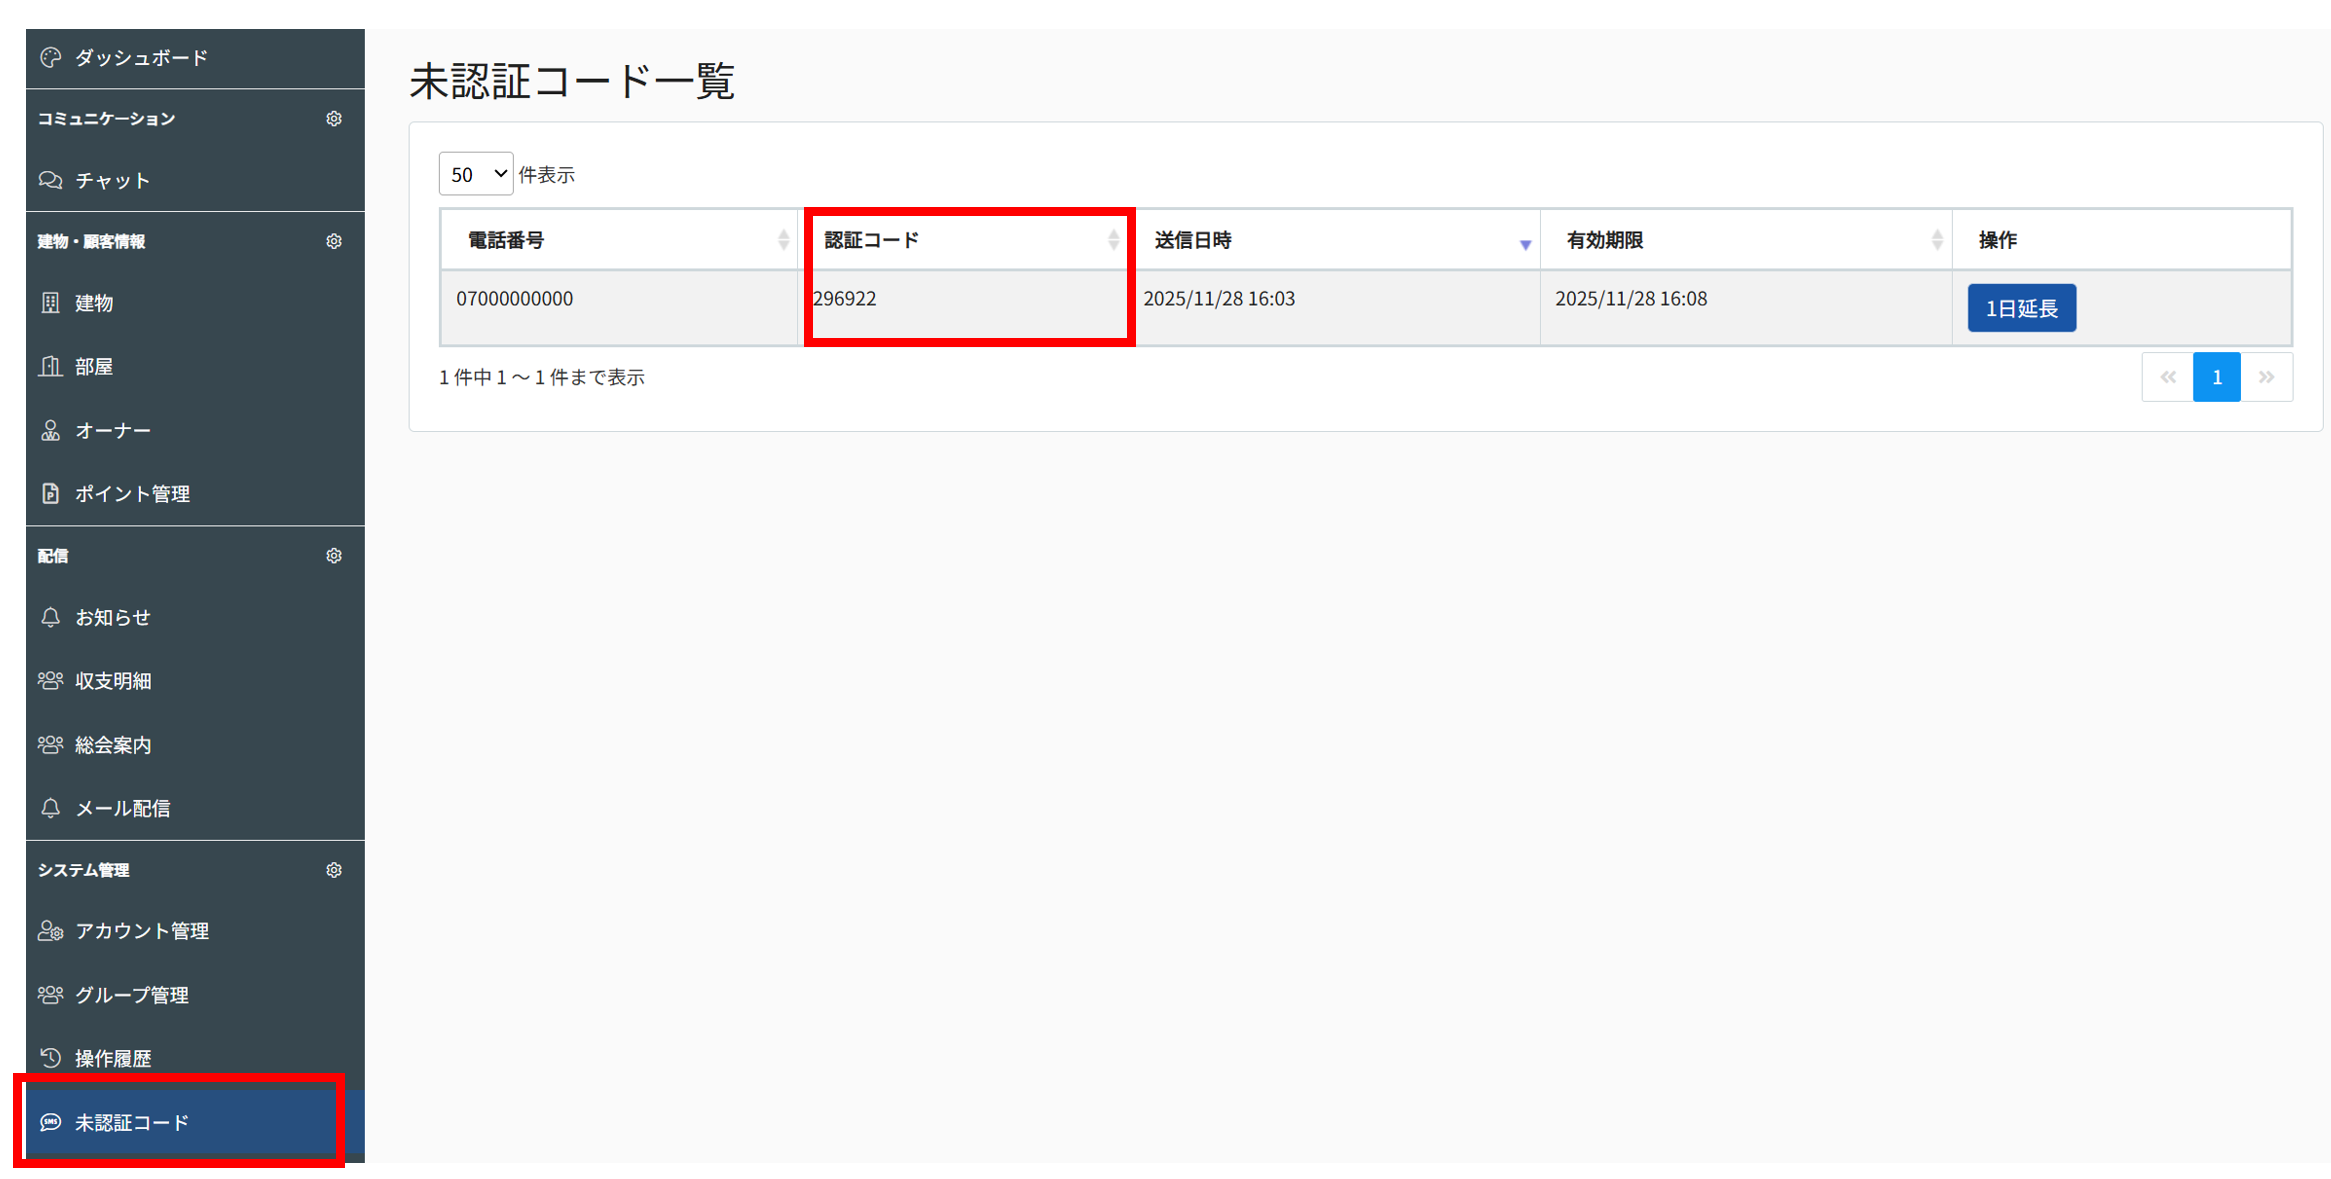Viewport: 2331px width, 1179px height.
Task: Select 未認証コード sidebar entry
Action: coord(132,1122)
